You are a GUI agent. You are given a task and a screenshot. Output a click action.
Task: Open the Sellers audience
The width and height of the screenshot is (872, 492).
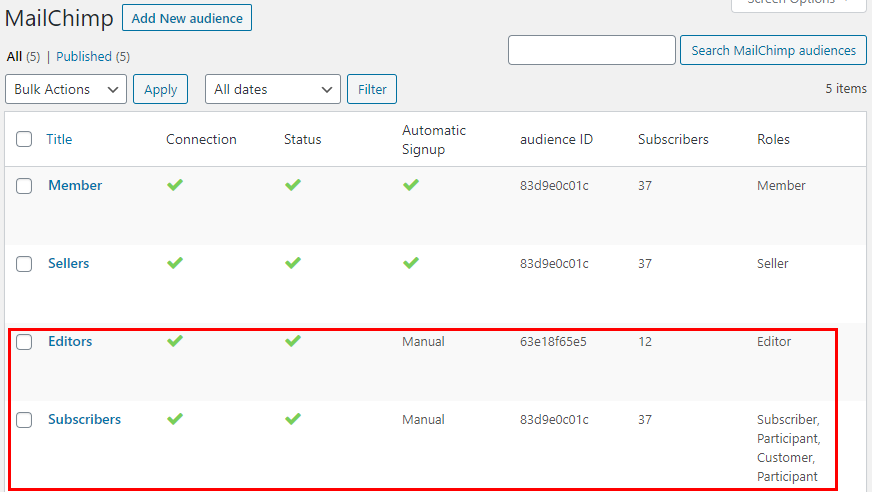pyautogui.click(x=68, y=263)
